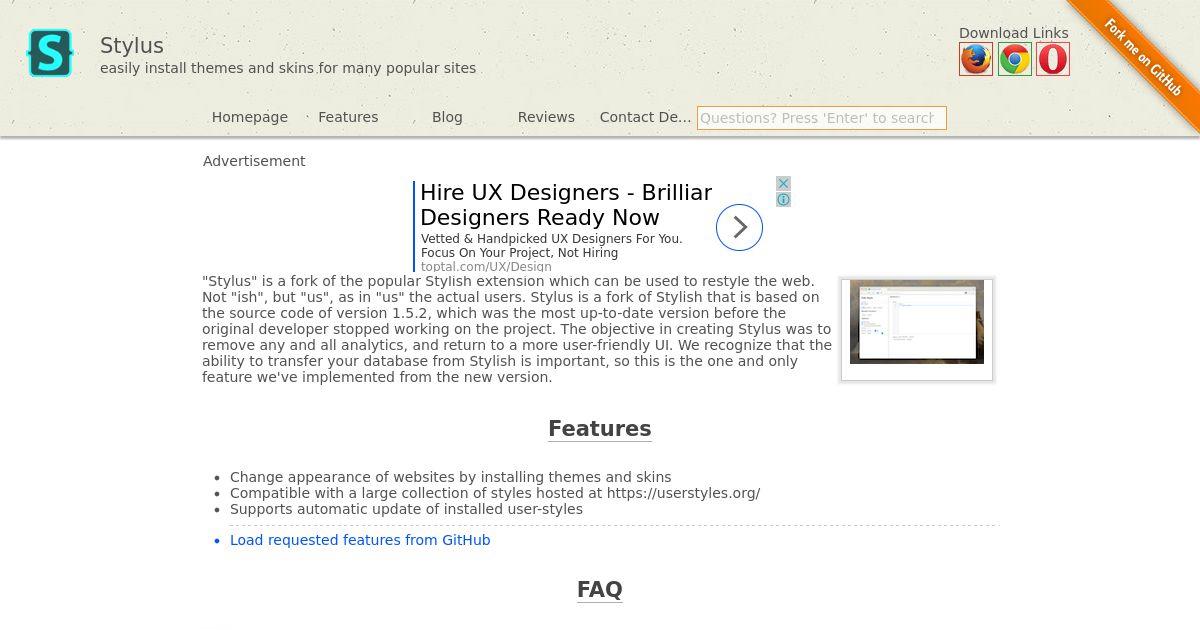Open the Blog menu item
This screenshot has width=1200, height=630.
click(x=447, y=117)
